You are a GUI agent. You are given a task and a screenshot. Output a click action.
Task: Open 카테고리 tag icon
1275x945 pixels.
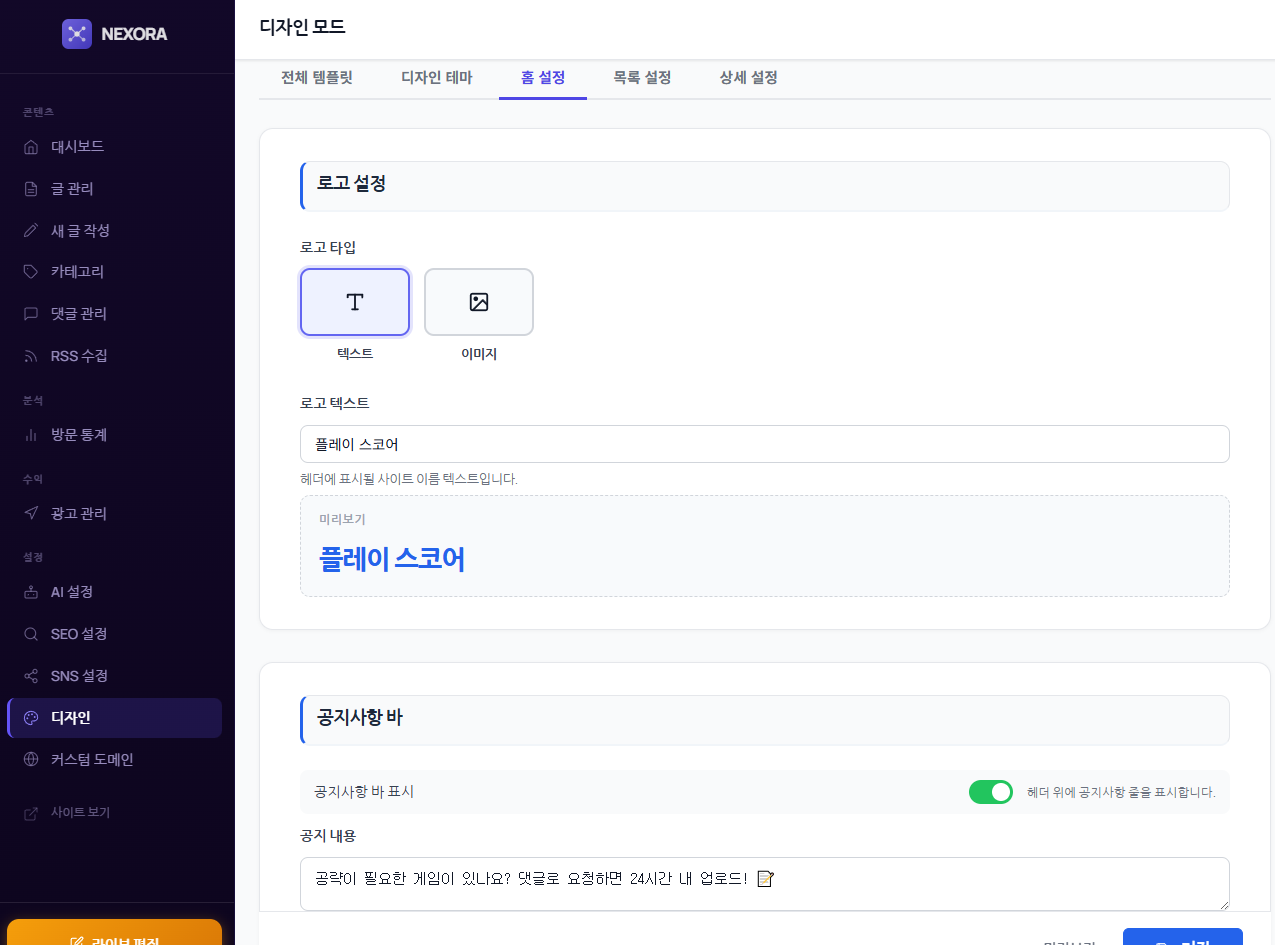pos(31,272)
